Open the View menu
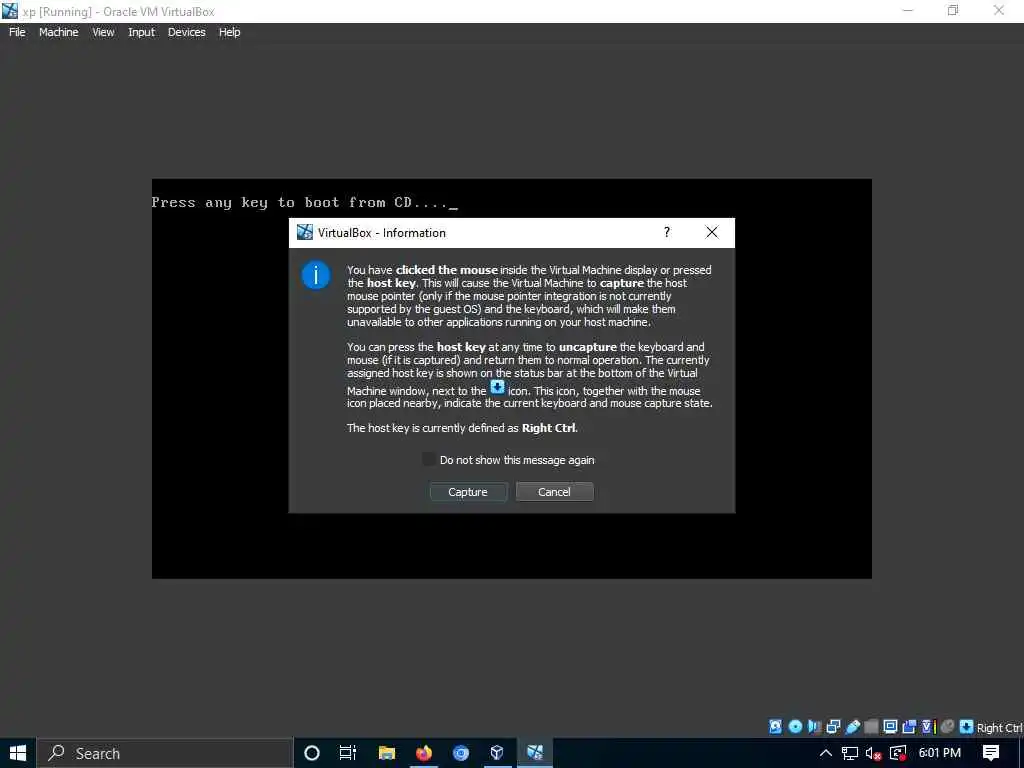The image size is (1024, 768). click(x=103, y=32)
